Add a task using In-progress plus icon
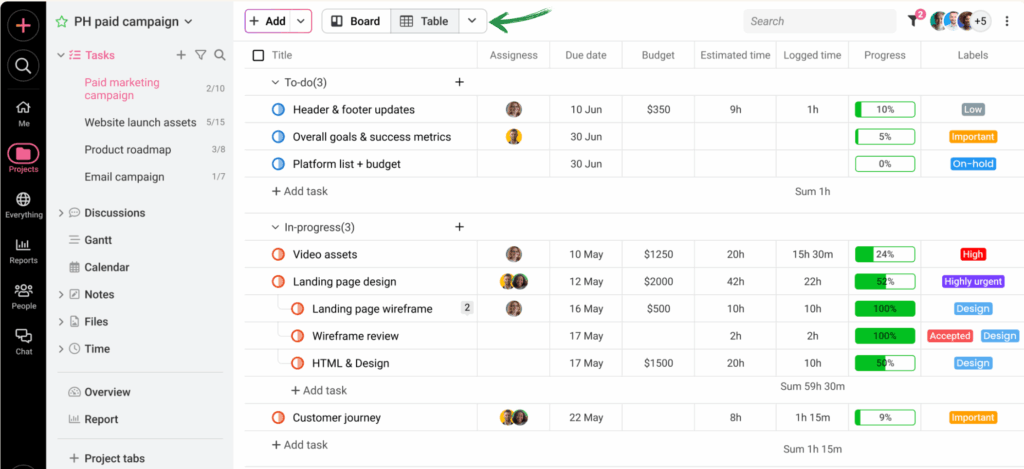This screenshot has height=469, width=1024. click(459, 227)
